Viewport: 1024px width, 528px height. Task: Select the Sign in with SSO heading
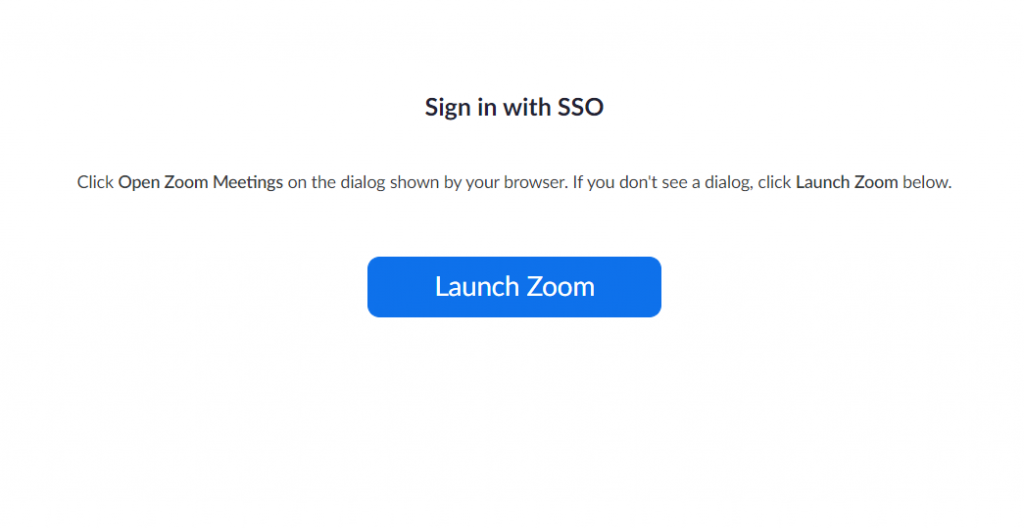click(x=514, y=107)
